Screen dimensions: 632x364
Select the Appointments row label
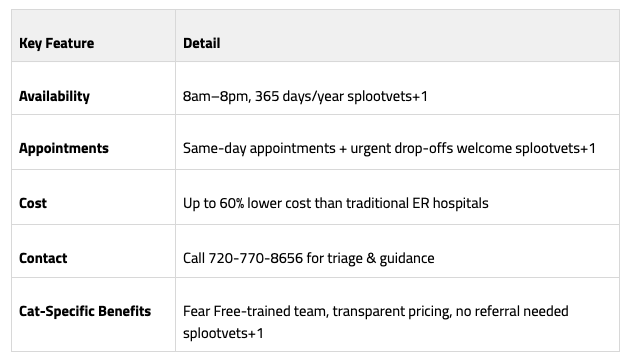pyautogui.click(x=64, y=148)
